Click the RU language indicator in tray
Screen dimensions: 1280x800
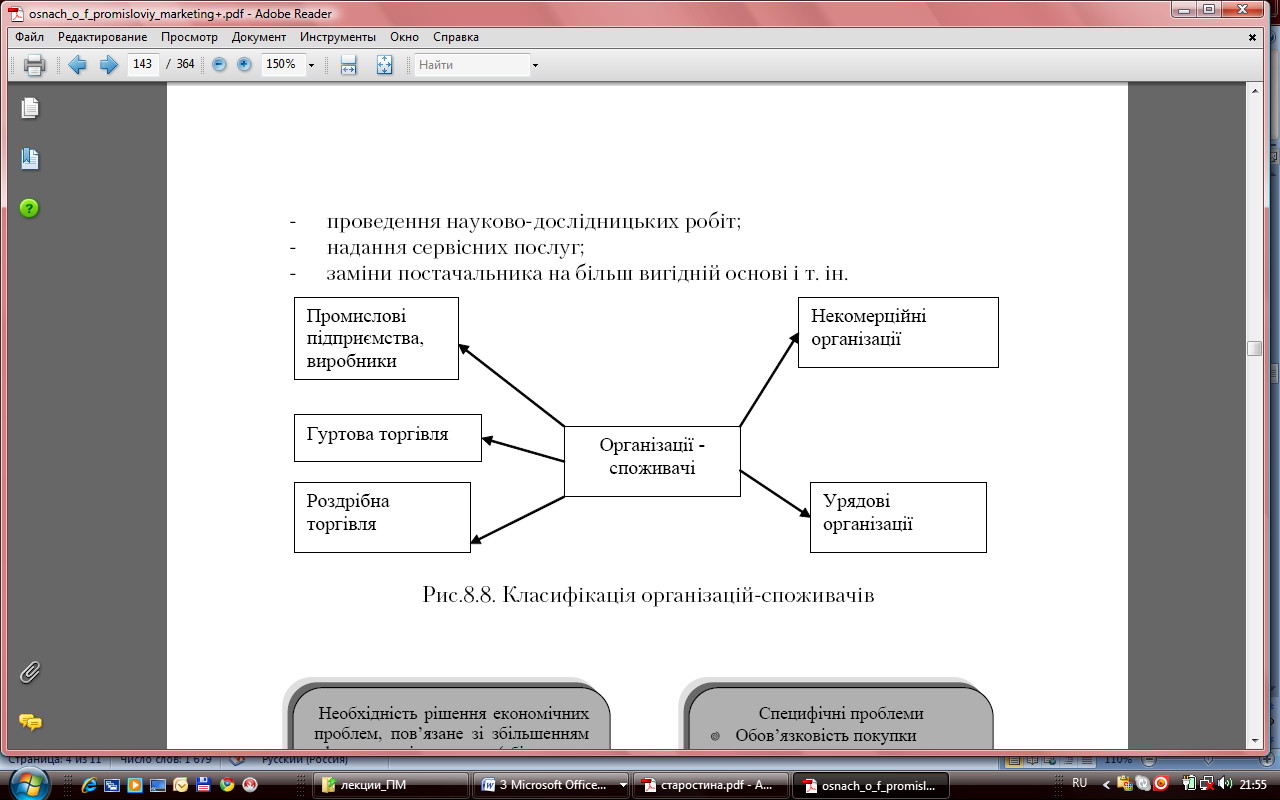[x=1080, y=784]
